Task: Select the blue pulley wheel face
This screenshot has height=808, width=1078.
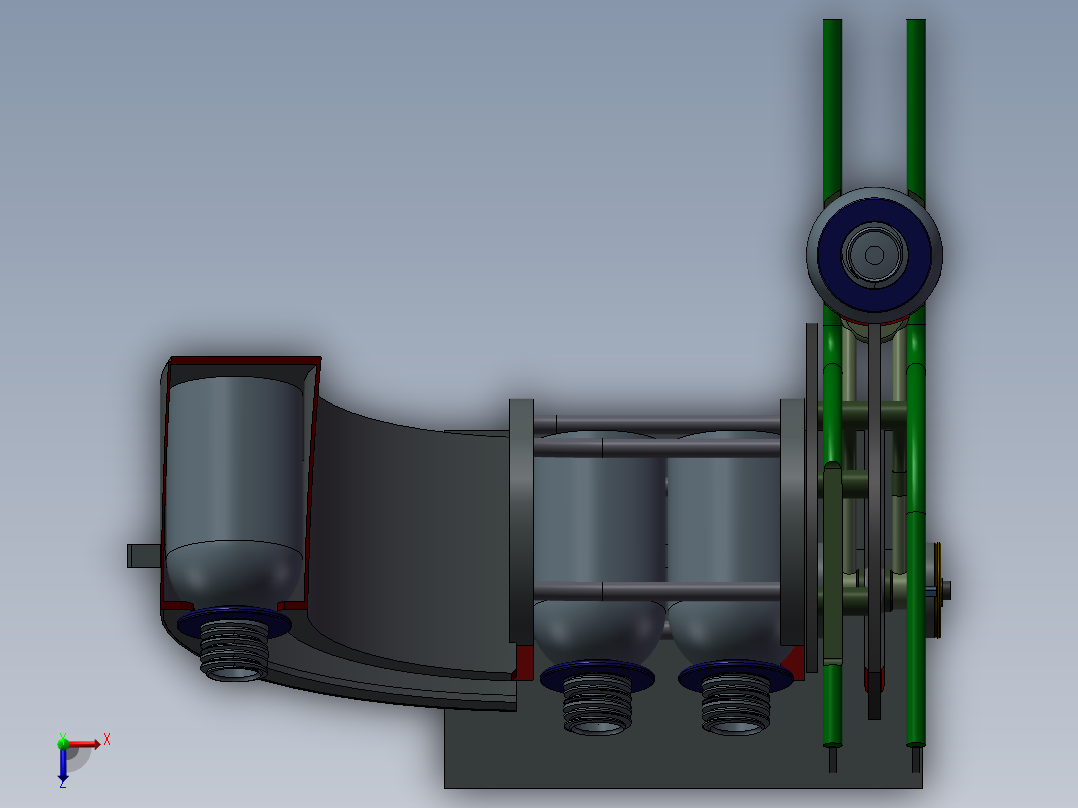Action: [874, 255]
